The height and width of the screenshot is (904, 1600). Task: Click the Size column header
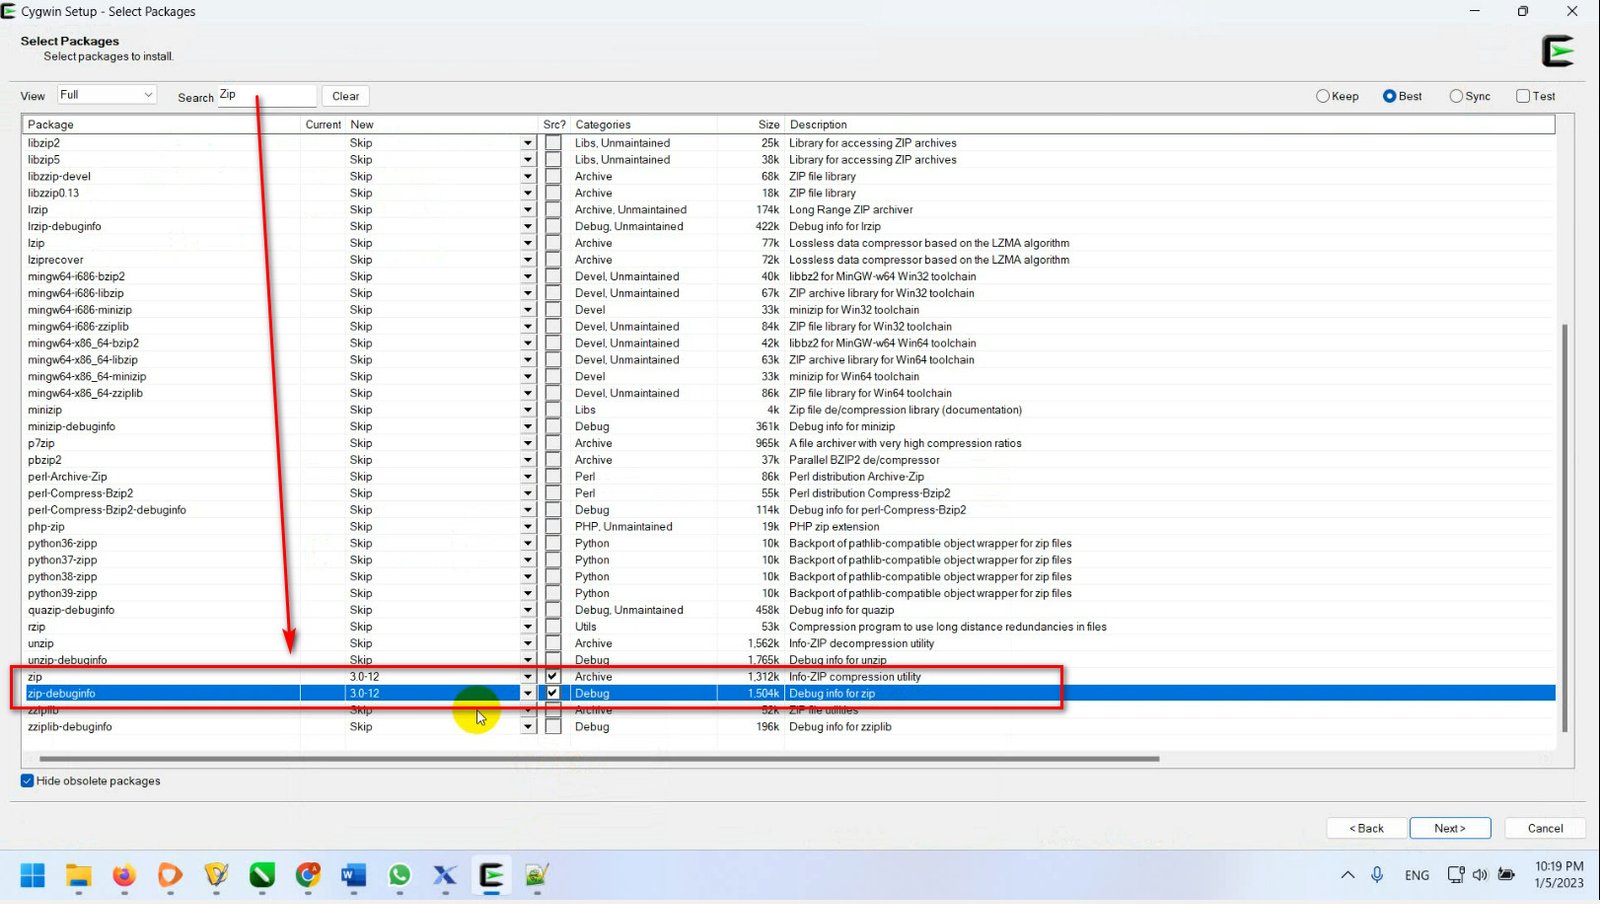click(x=751, y=125)
